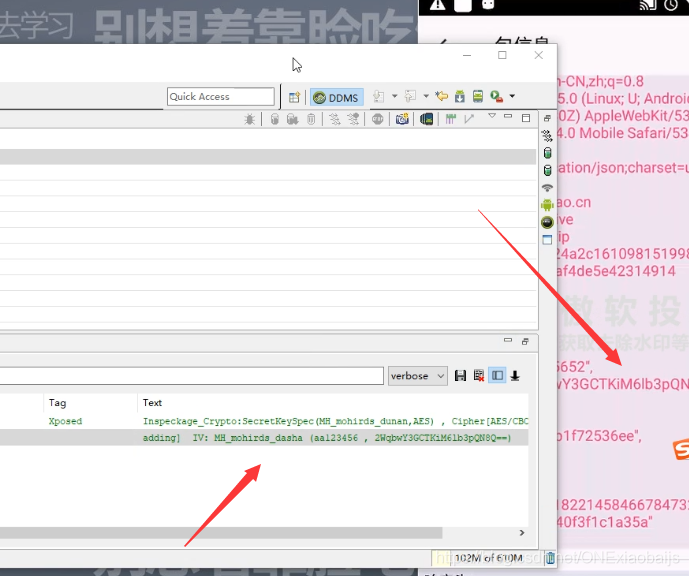This screenshot has height=576, width=689.
Task: Minimize the Devices view panel
Action: click(508, 116)
